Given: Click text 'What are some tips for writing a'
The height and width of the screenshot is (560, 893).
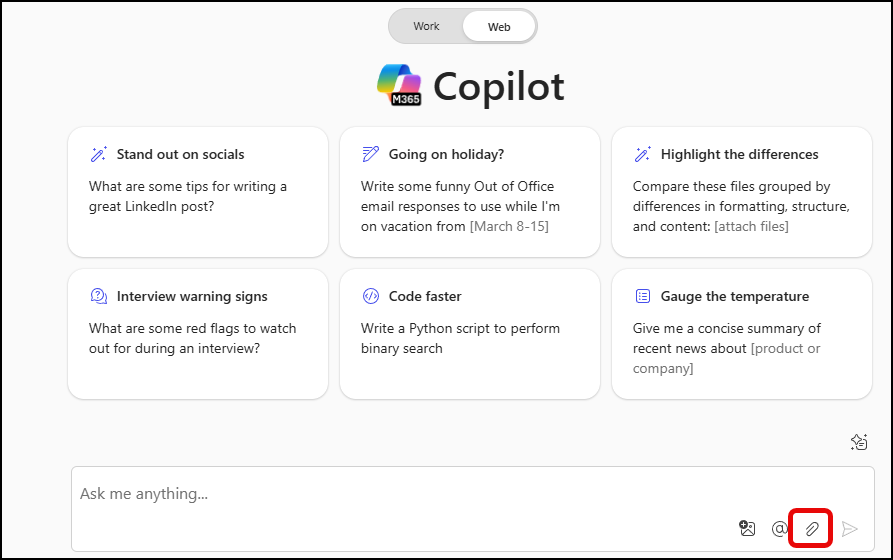Looking at the screenshot, I should 187,186.
